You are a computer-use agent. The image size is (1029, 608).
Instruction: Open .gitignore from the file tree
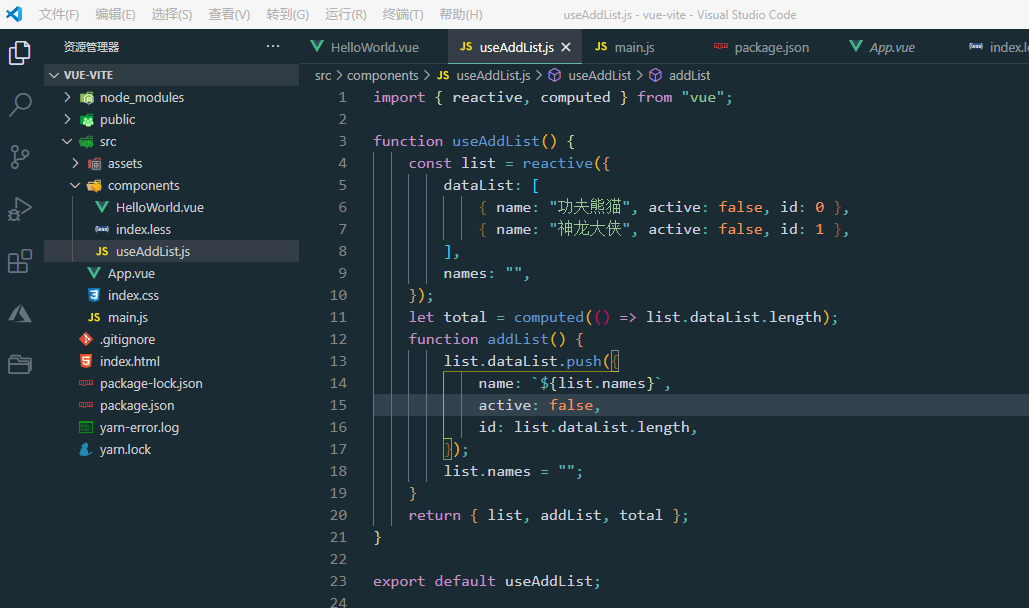127,339
